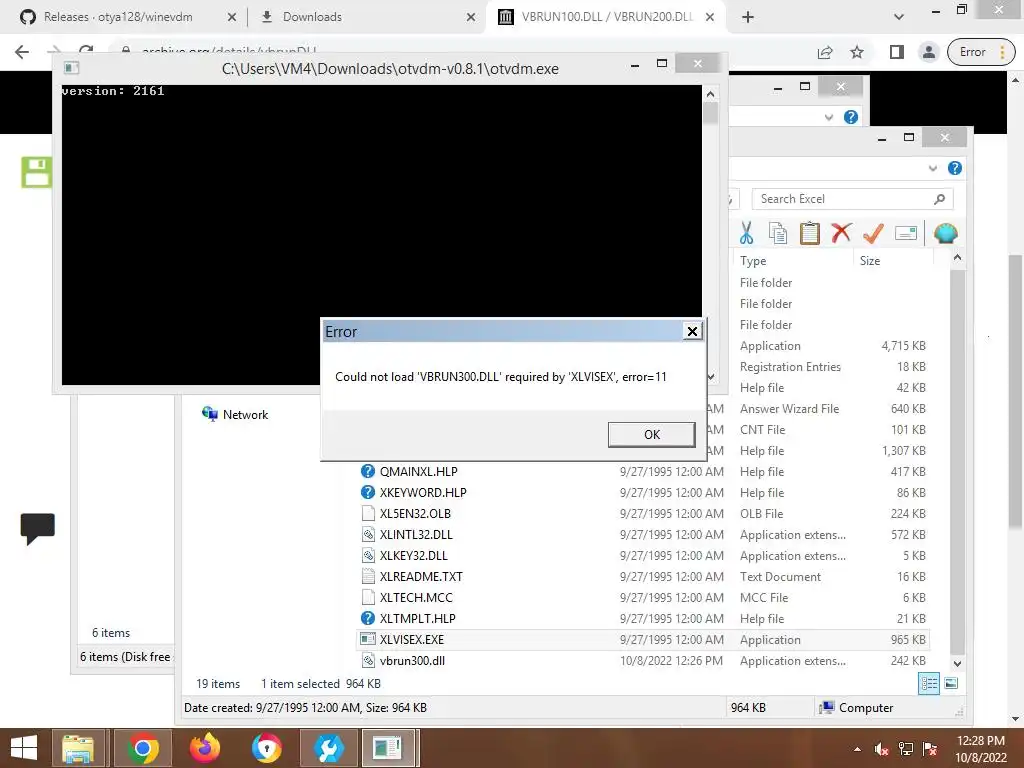The width and height of the screenshot is (1024, 768).
Task: Click the muted volume tray icon
Action: 882,749
